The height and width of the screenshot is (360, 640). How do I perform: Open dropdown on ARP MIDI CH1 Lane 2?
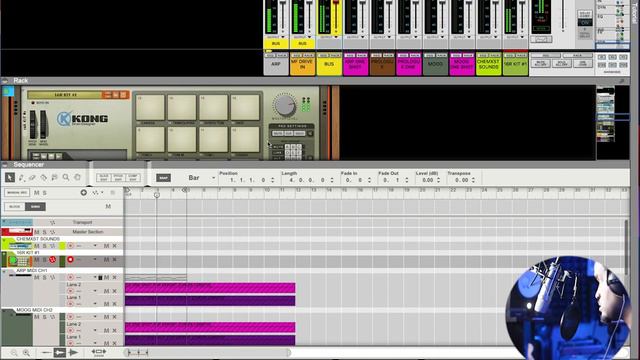[95, 291]
